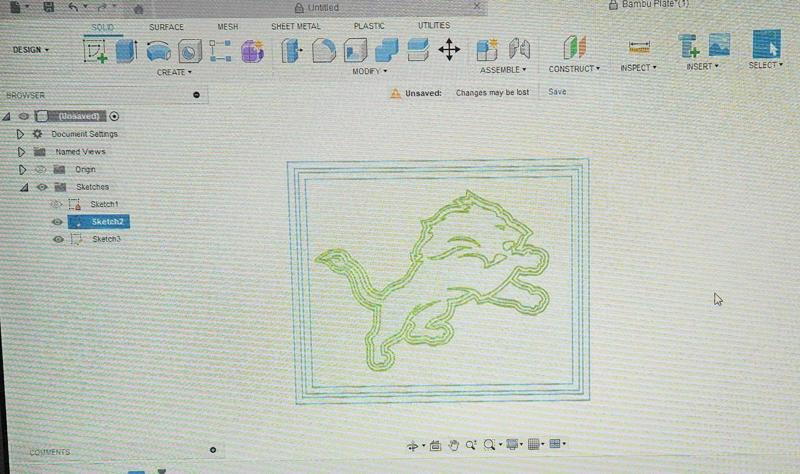
Task: Select the Revolve tool
Action: 158,51
